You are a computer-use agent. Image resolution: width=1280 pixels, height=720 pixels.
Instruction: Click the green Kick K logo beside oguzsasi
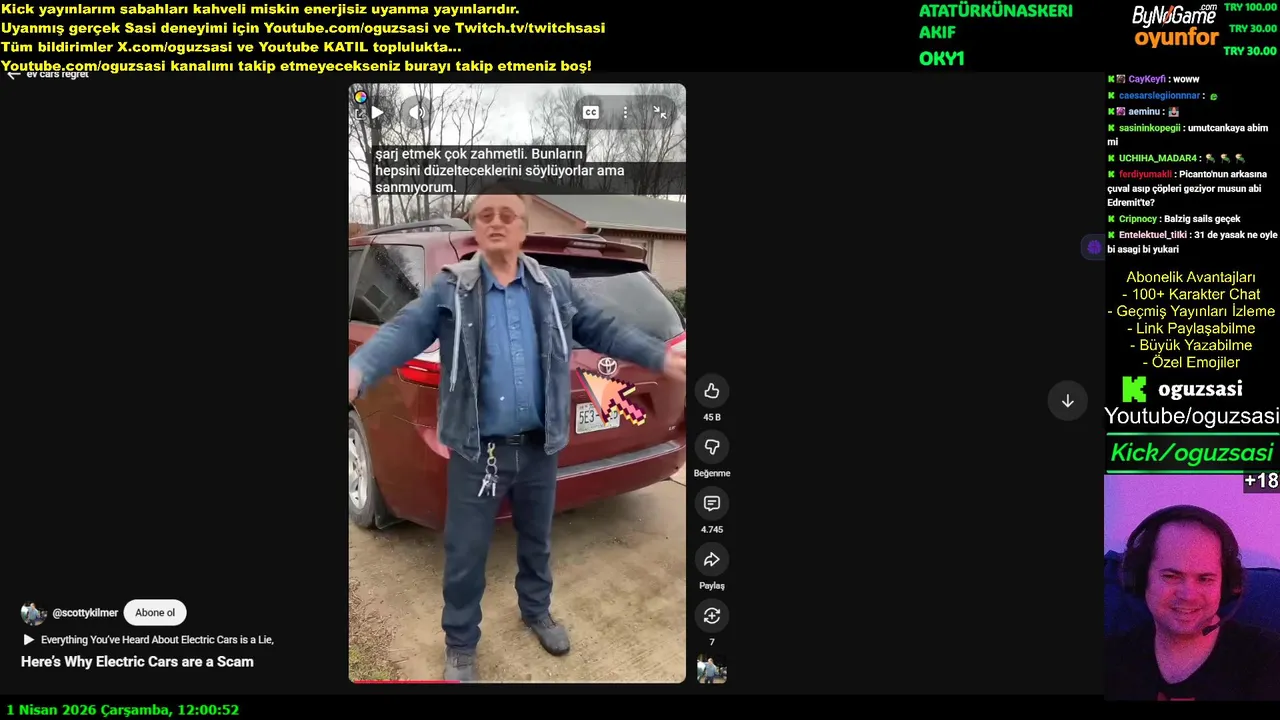[x=1133, y=389]
